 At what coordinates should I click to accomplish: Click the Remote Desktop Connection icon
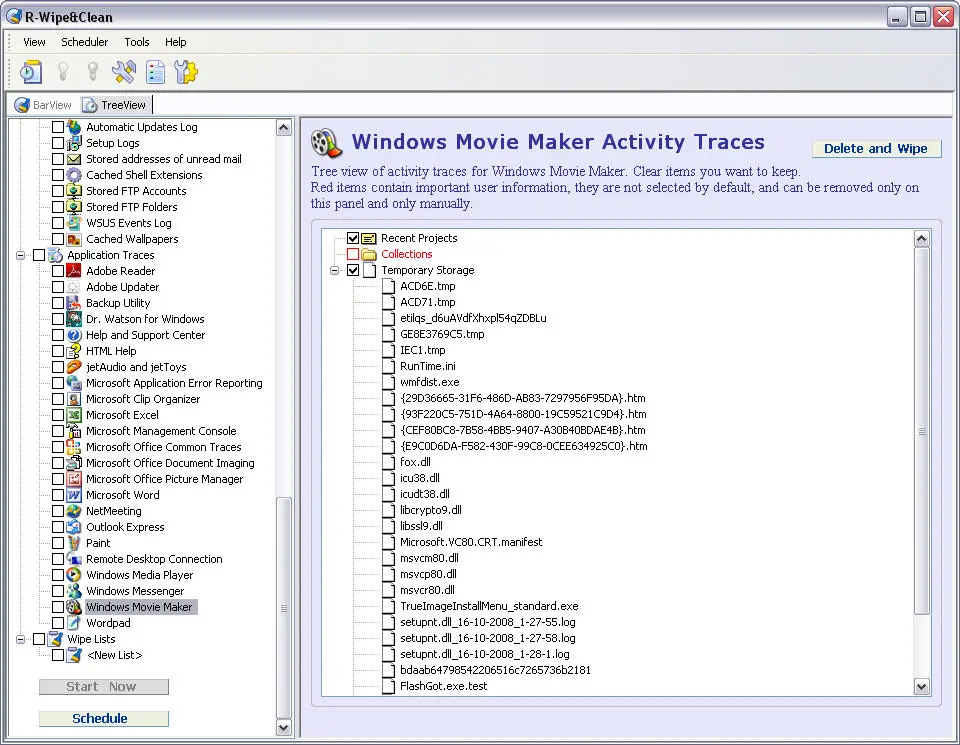[x=74, y=559]
